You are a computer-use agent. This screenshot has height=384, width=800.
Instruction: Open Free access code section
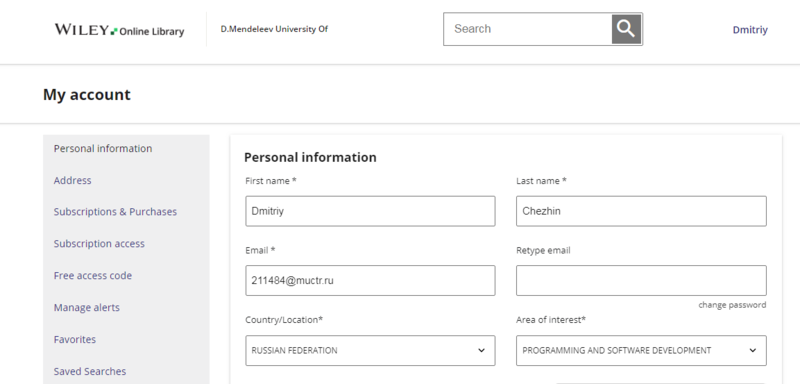[93, 275]
